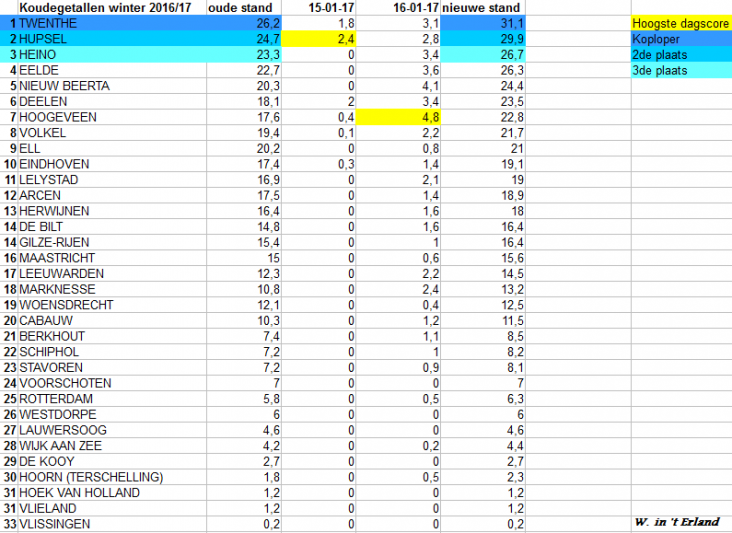Screen dimensions: 732x533
Task: Select the header cell 'Koudegetallen winter 2016/17'
Action: (x=112, y=7)
